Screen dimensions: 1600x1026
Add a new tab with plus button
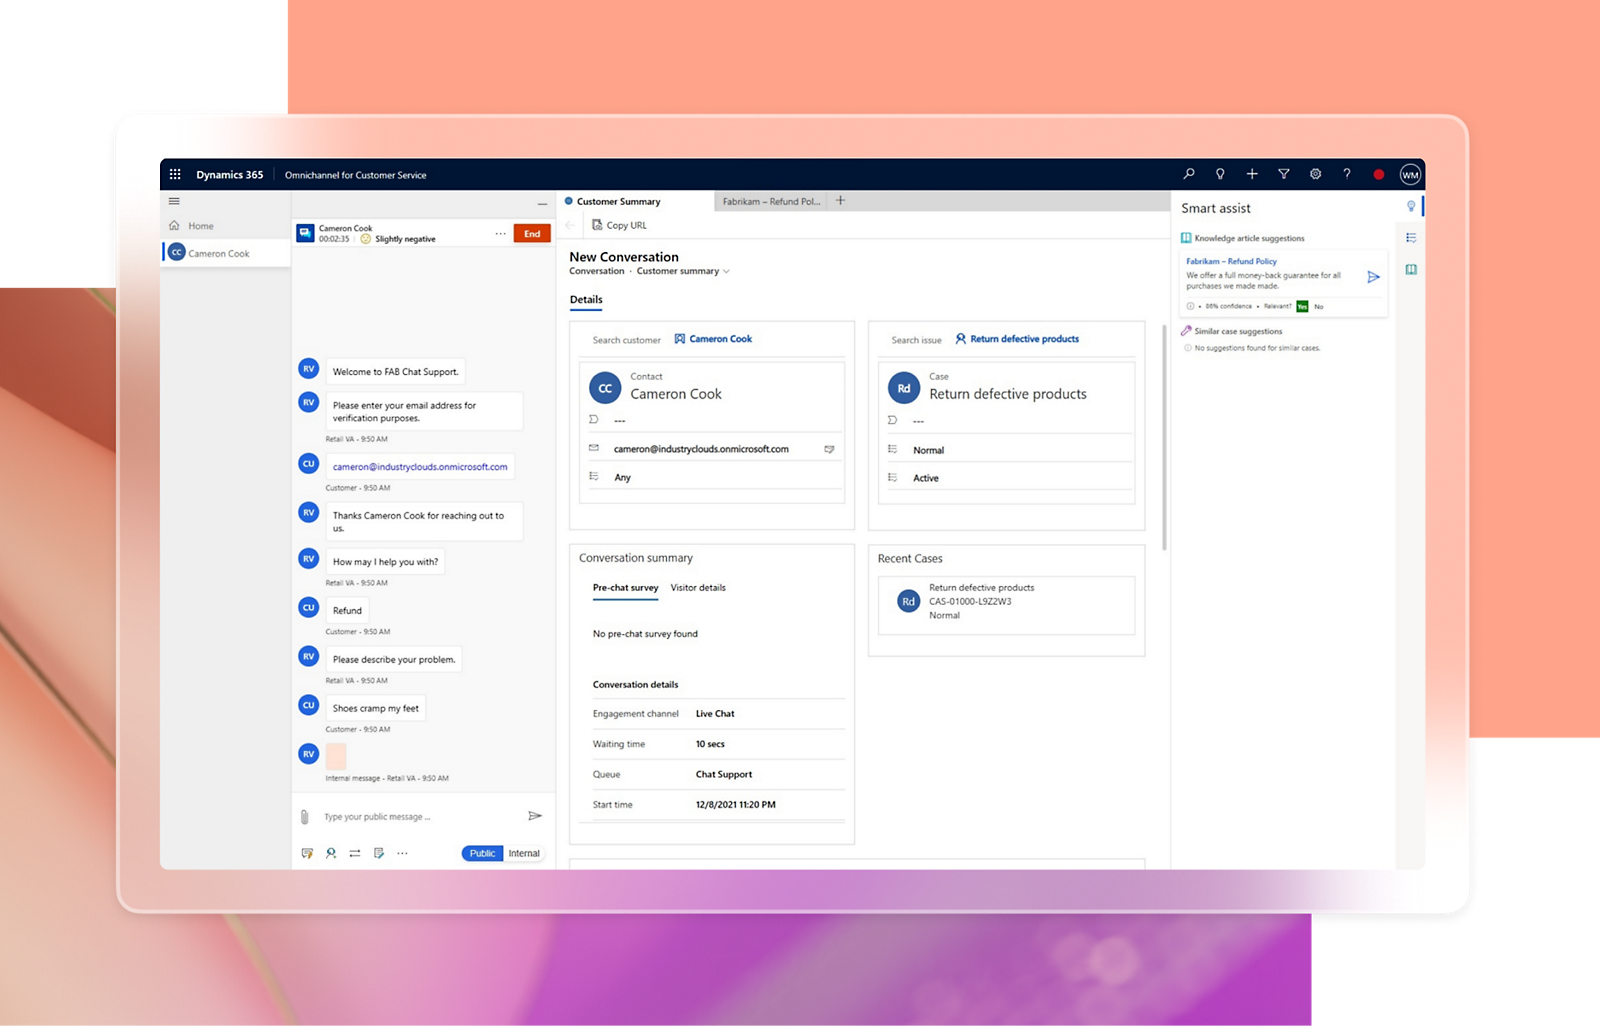[840, 201]
